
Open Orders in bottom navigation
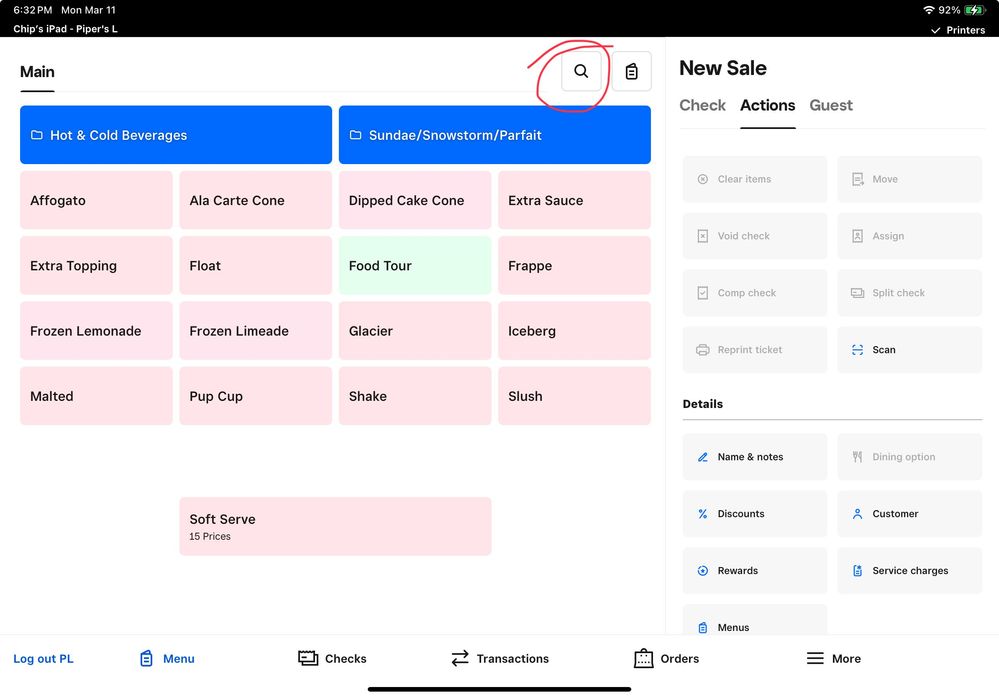pos(667,658)
